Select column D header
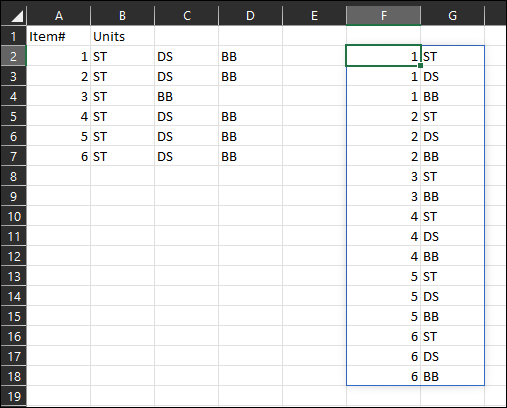 [x=250, y=16]
